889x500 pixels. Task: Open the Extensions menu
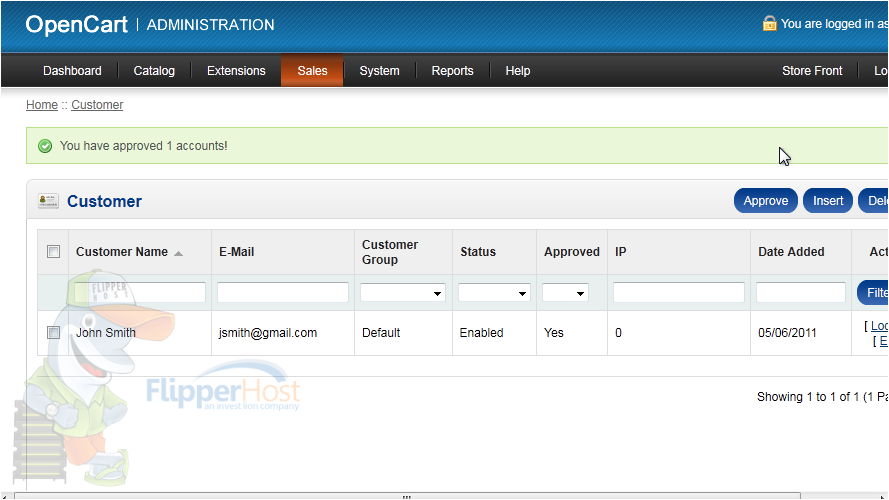(236, 71)
